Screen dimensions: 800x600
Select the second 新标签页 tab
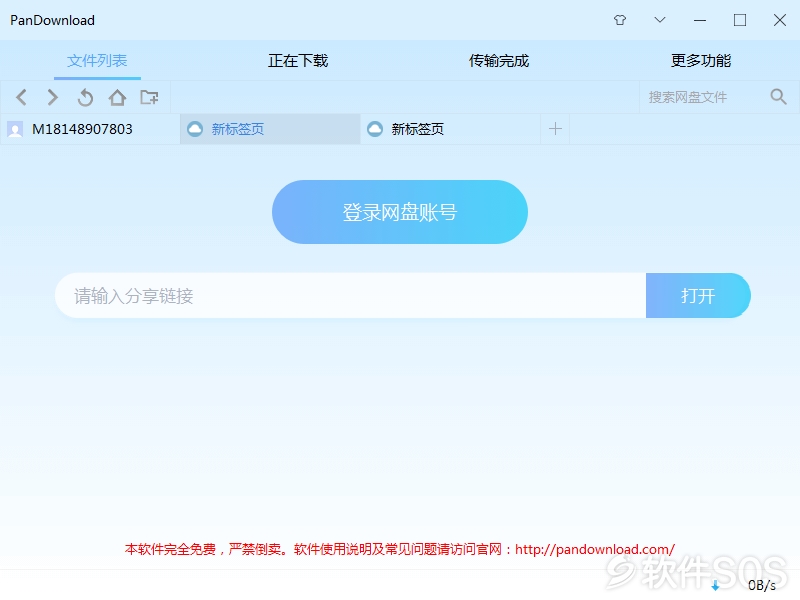[450, 129]
